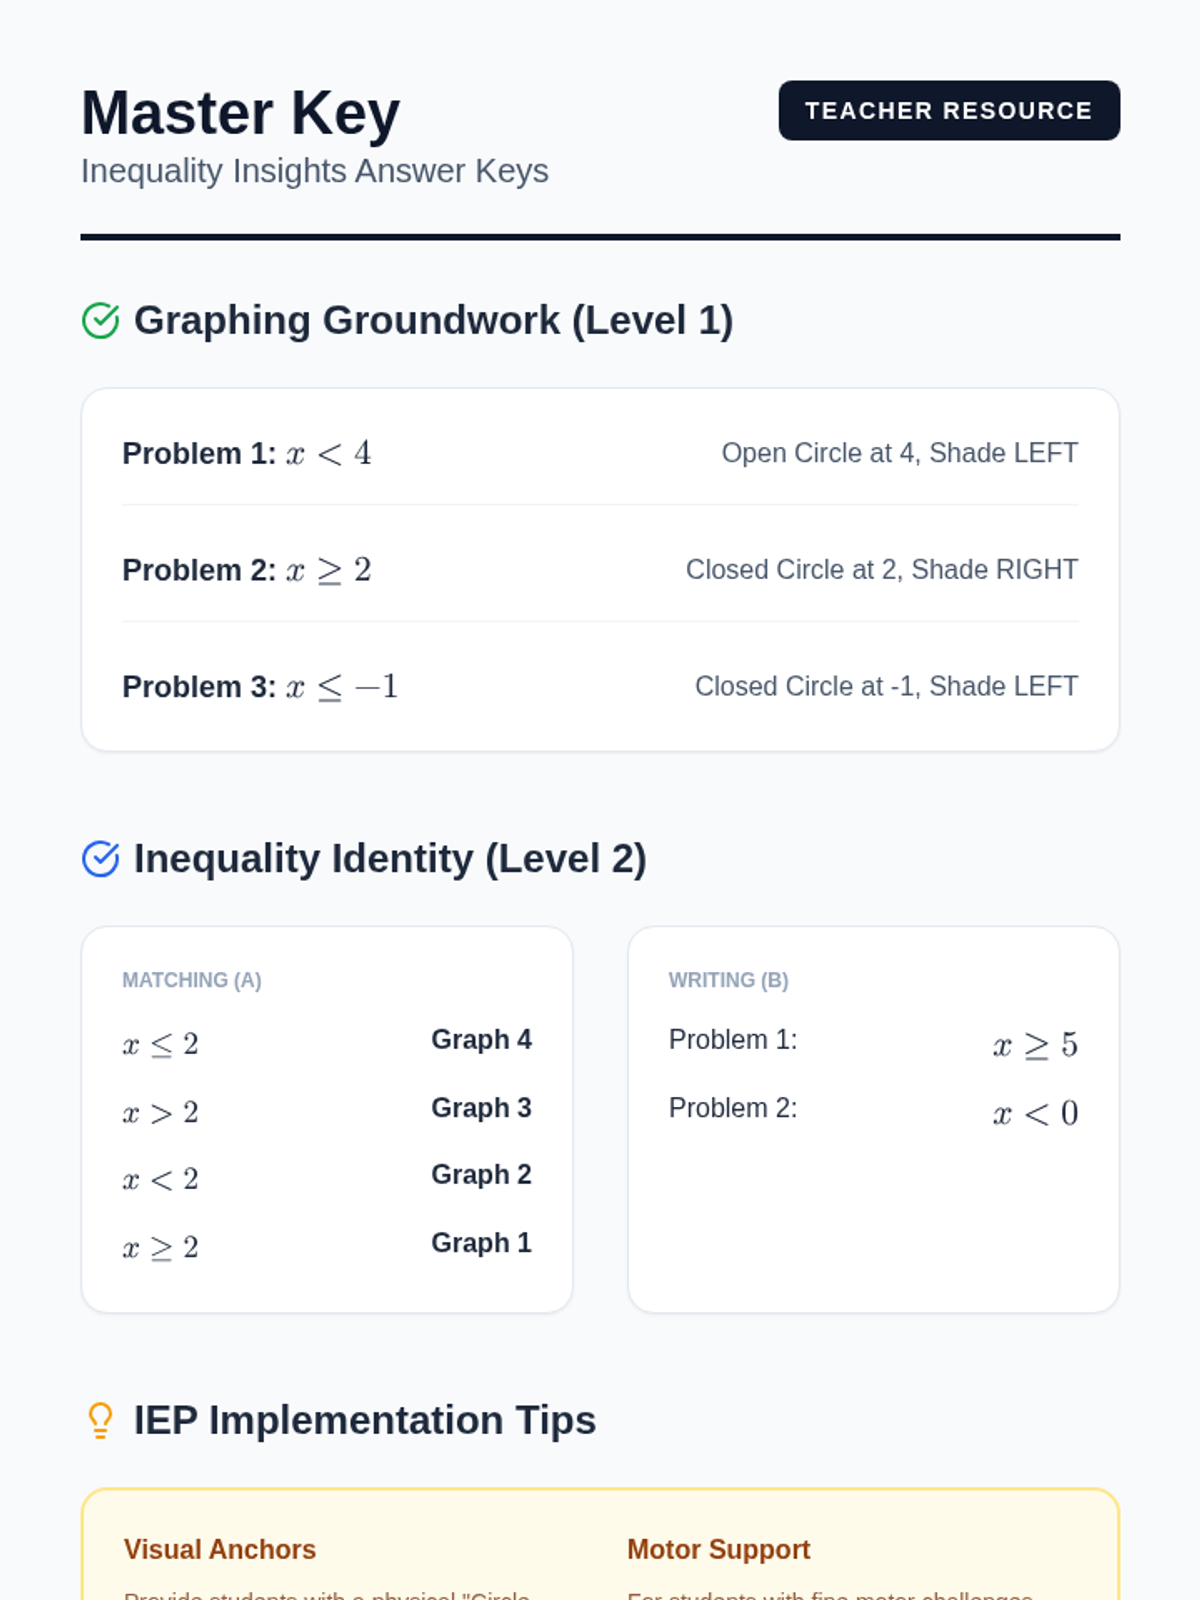Select the Graph 3 matching answer
Screen dimensions: 1200x1600
tap(482, 1108)
